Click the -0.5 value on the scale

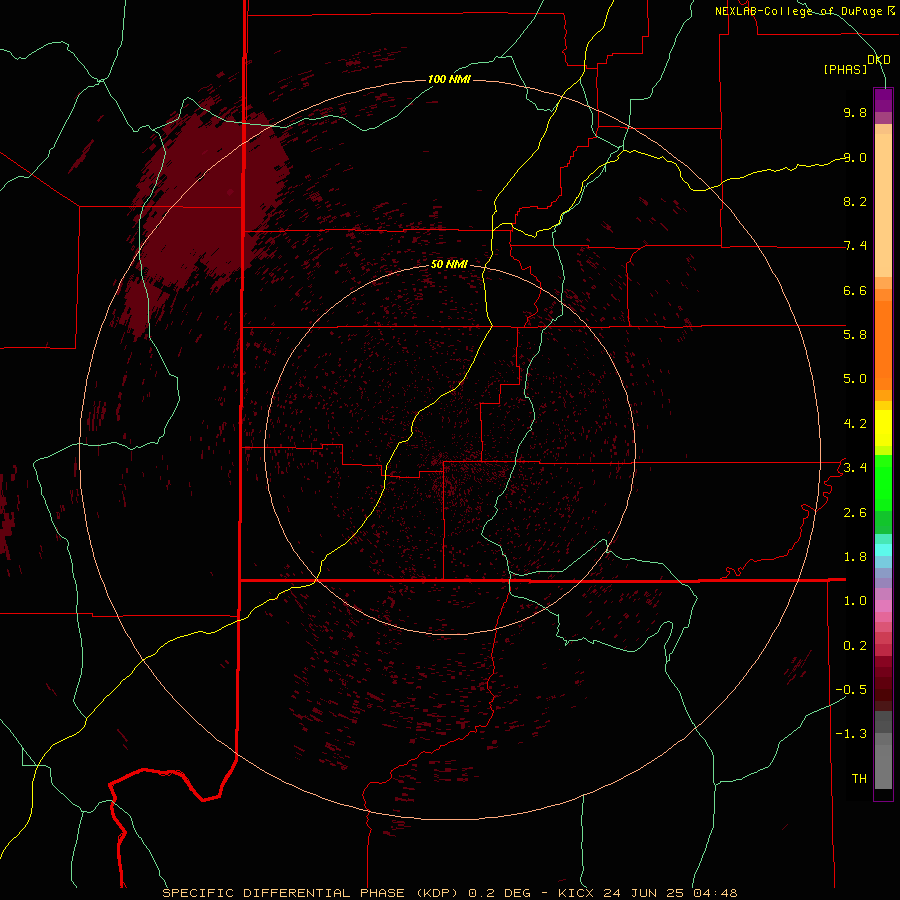tap(851, 690)
